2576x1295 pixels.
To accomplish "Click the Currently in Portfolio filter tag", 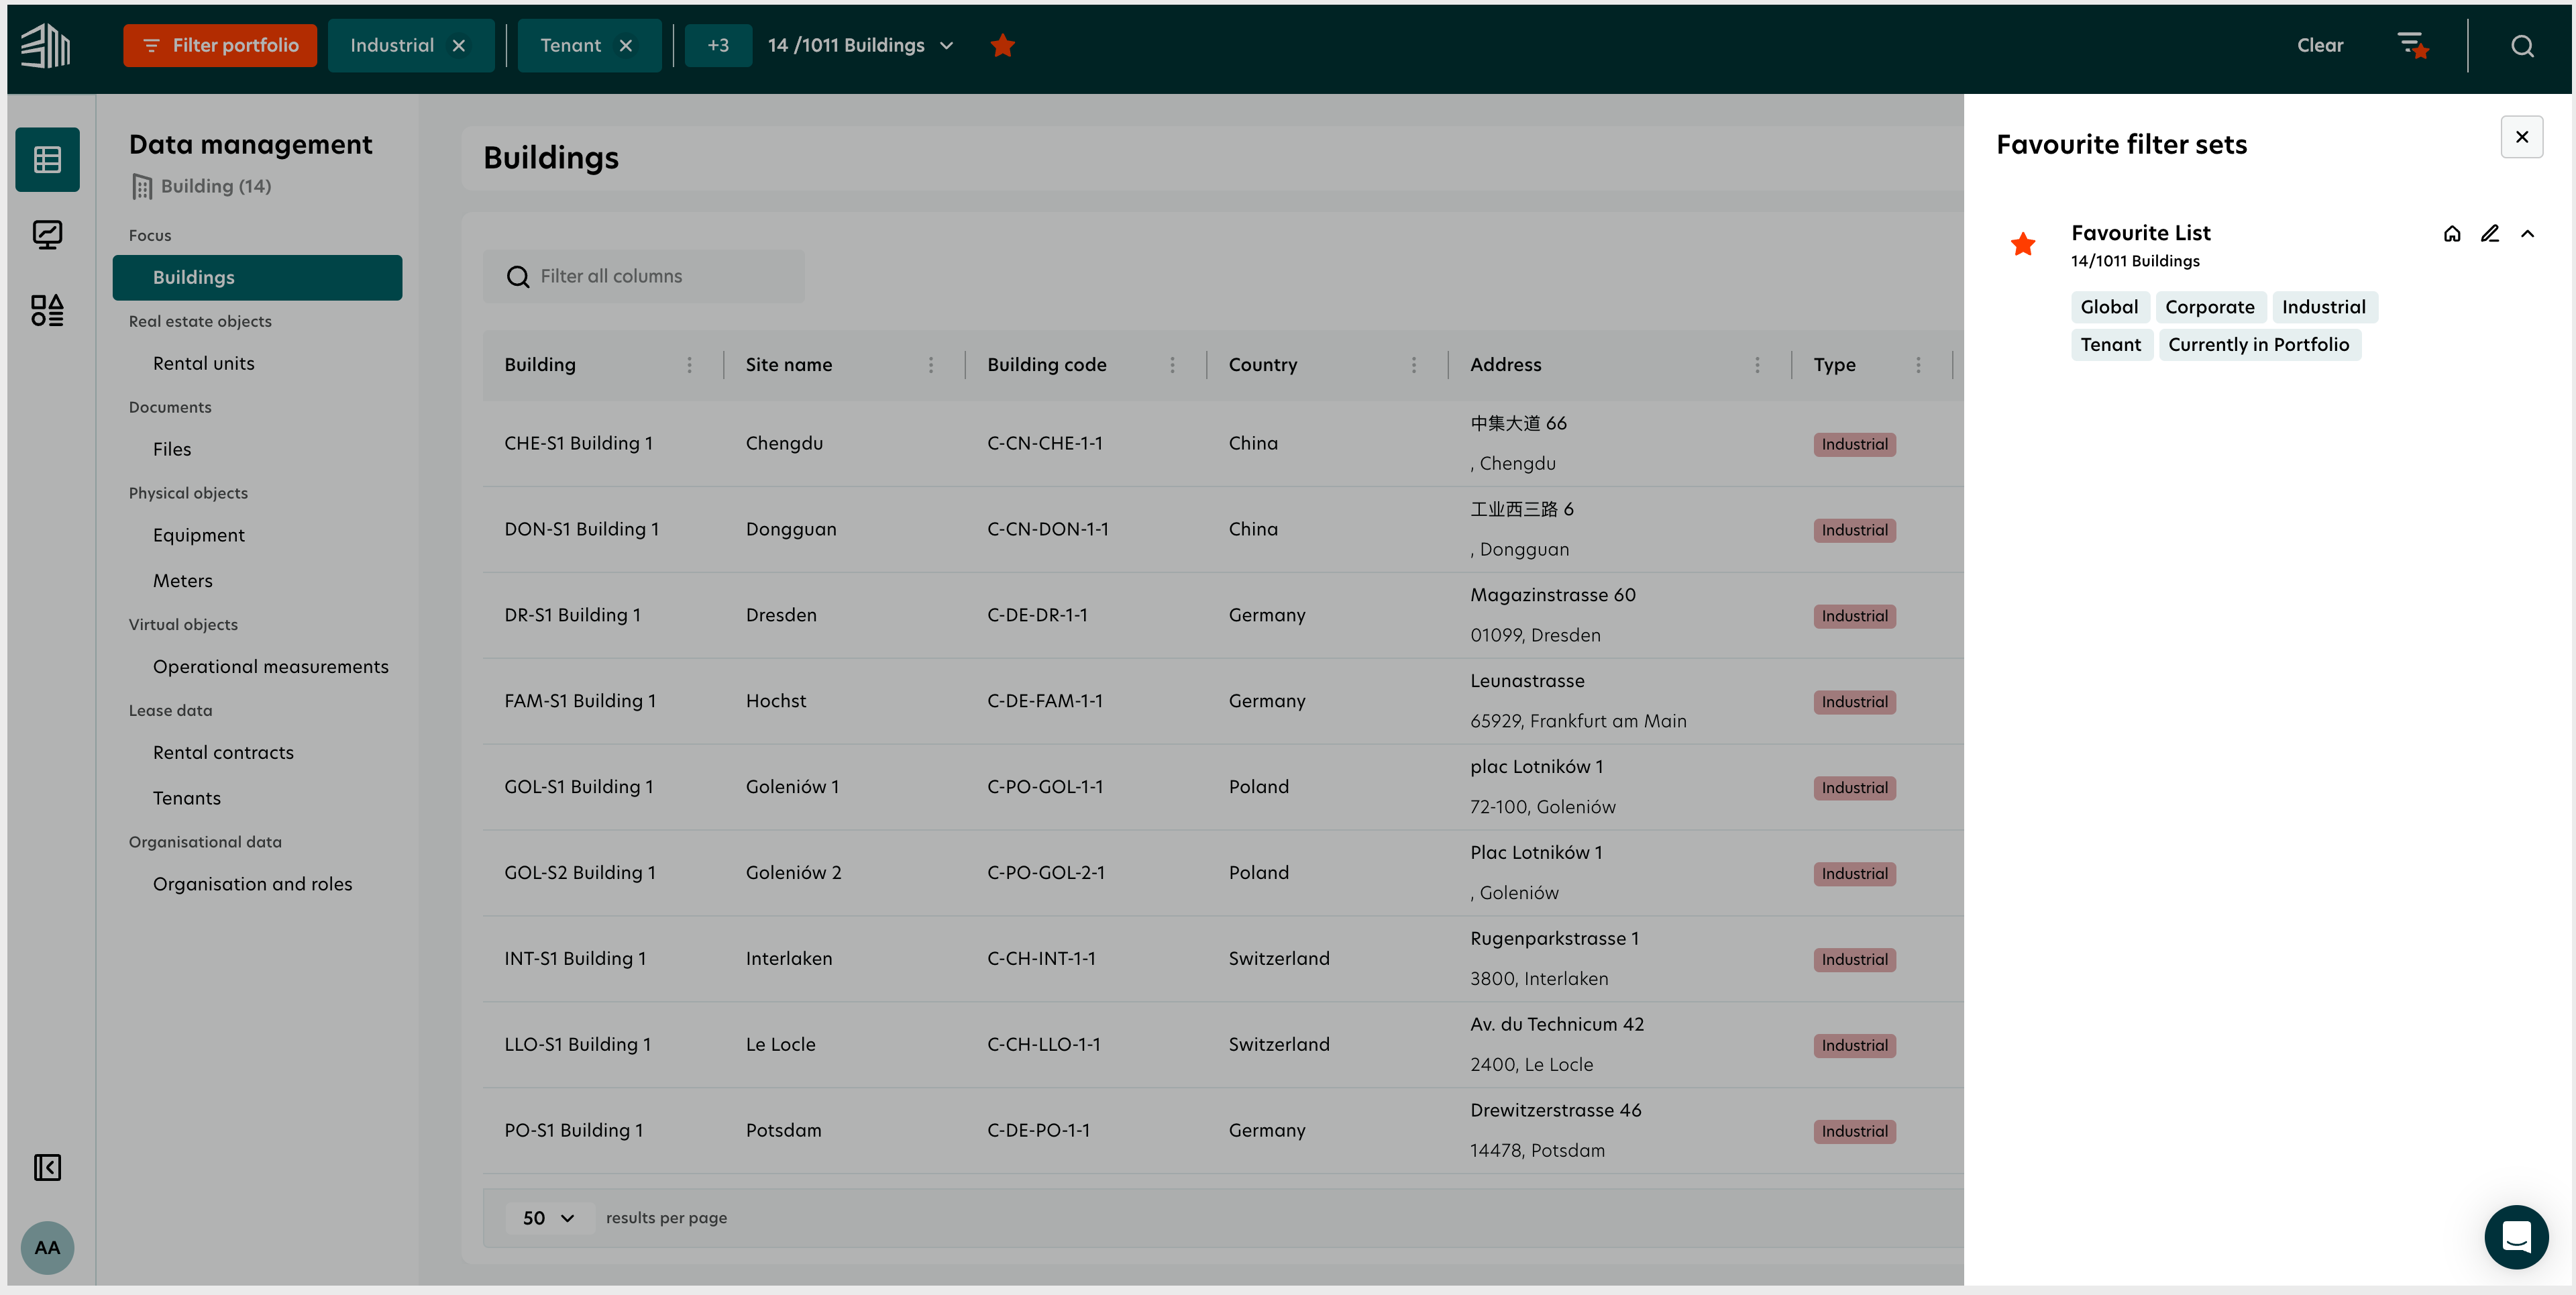I will click(x=2261, y=344).
